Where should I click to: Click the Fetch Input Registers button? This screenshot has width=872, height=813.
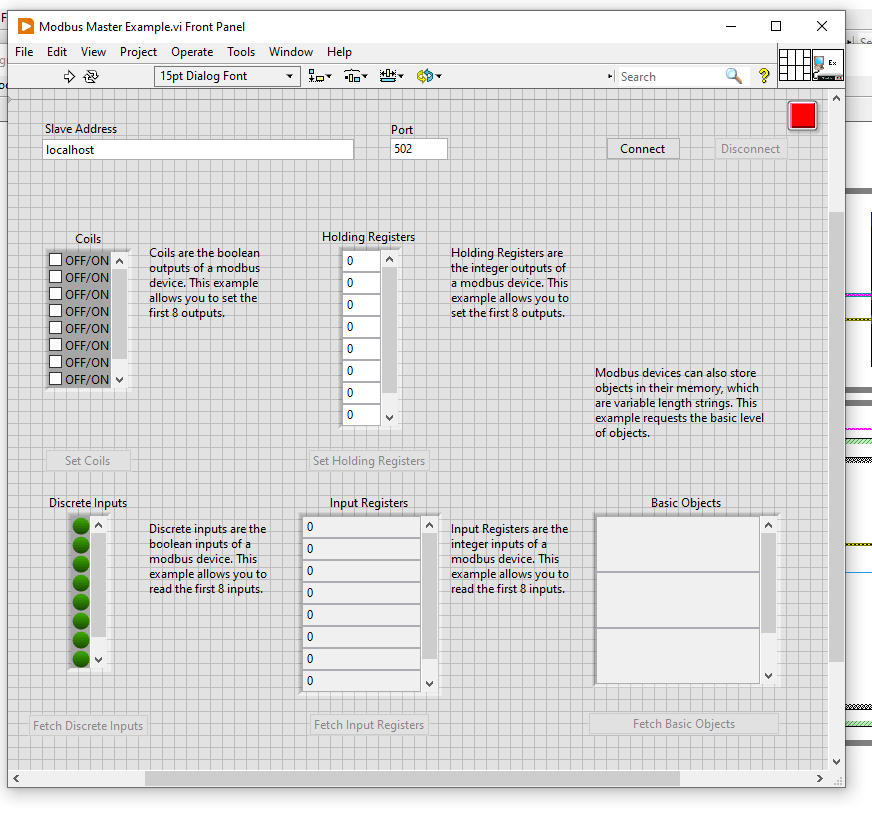point(369,725)
